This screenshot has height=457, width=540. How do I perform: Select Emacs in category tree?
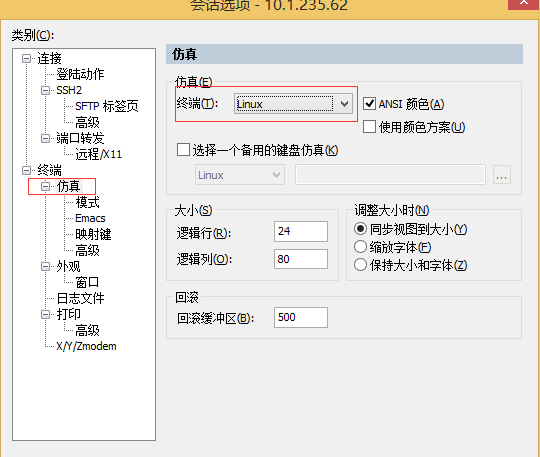pyautogui.click(x=90, y=218)
